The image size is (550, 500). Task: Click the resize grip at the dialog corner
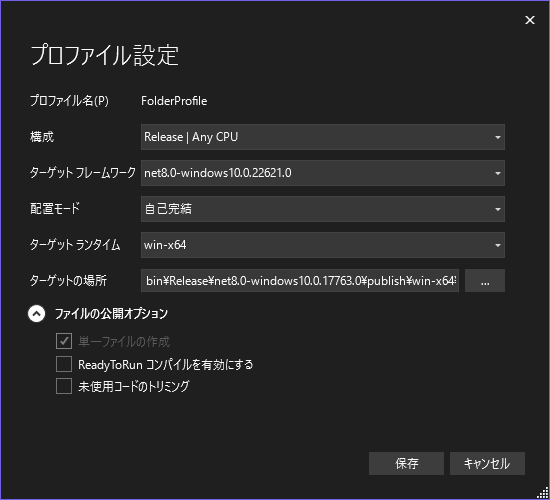pos(543,493)
